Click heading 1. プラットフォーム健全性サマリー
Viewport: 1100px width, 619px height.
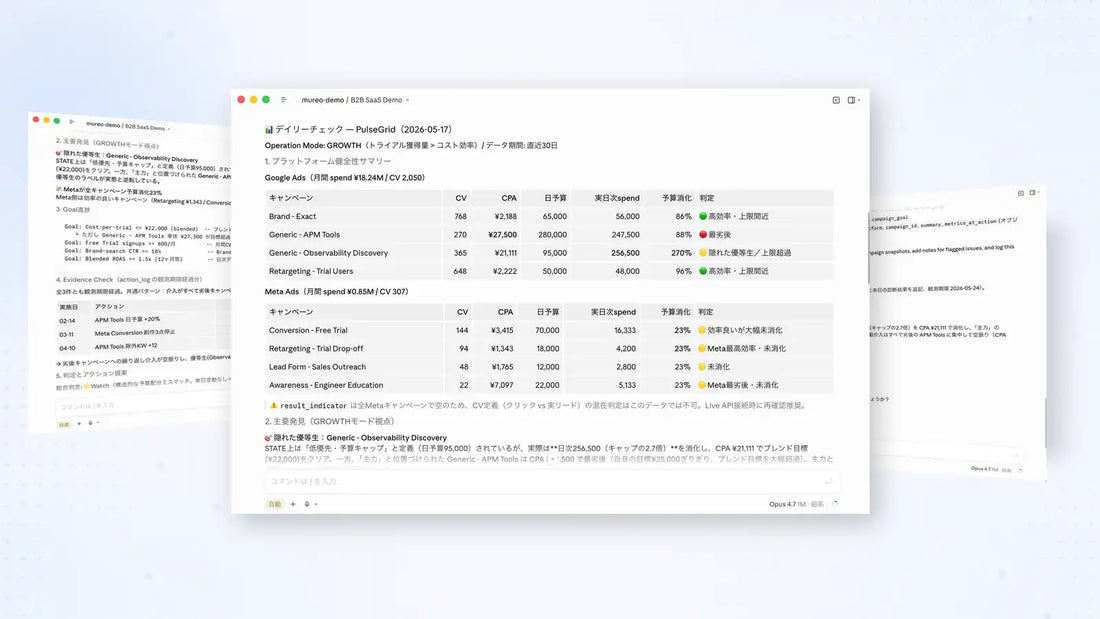328,161
